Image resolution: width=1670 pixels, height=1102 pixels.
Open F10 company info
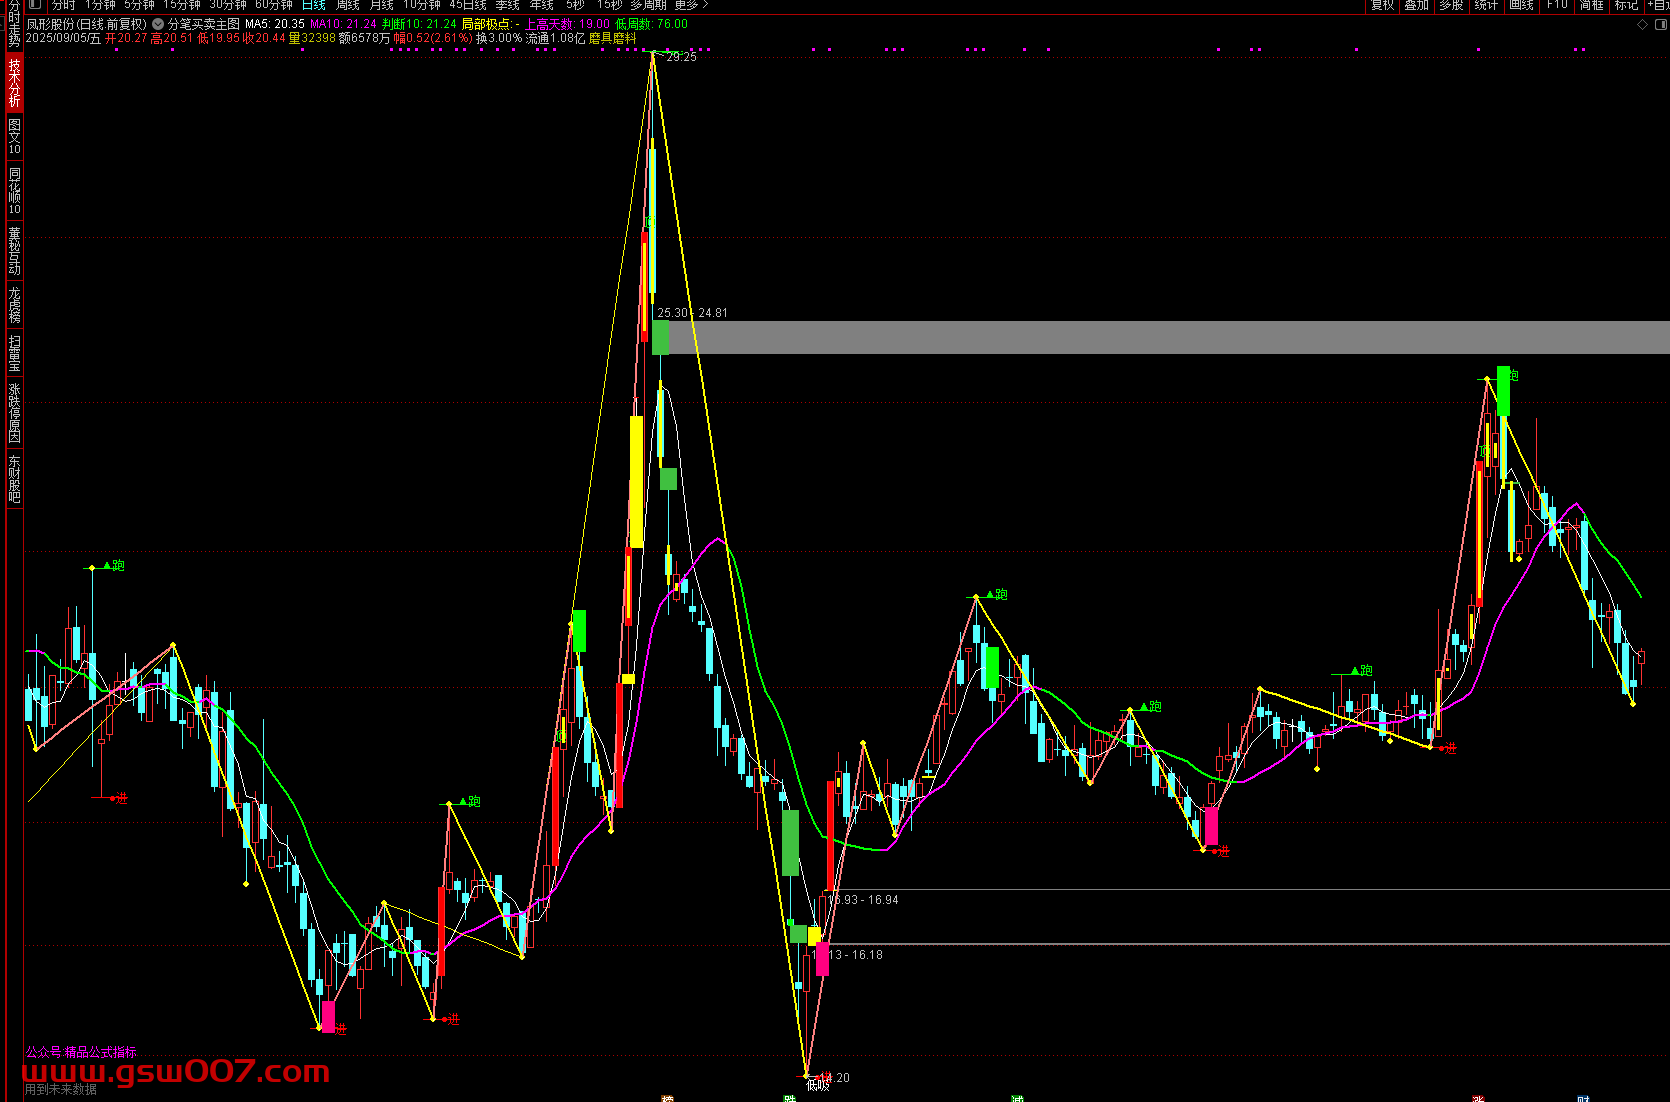1557,5
